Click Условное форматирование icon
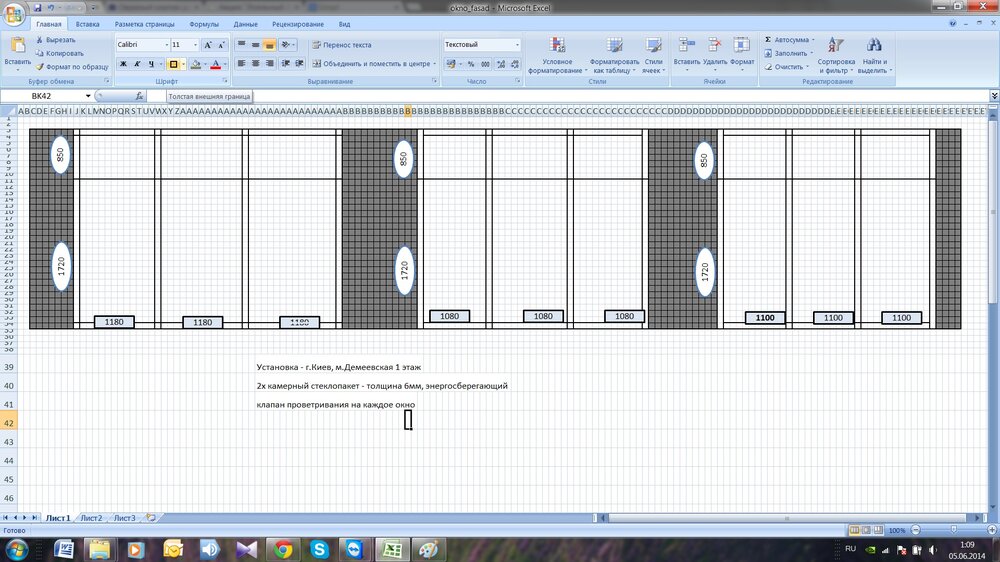Screen dimensions: 1000x562 pos(557,46)
